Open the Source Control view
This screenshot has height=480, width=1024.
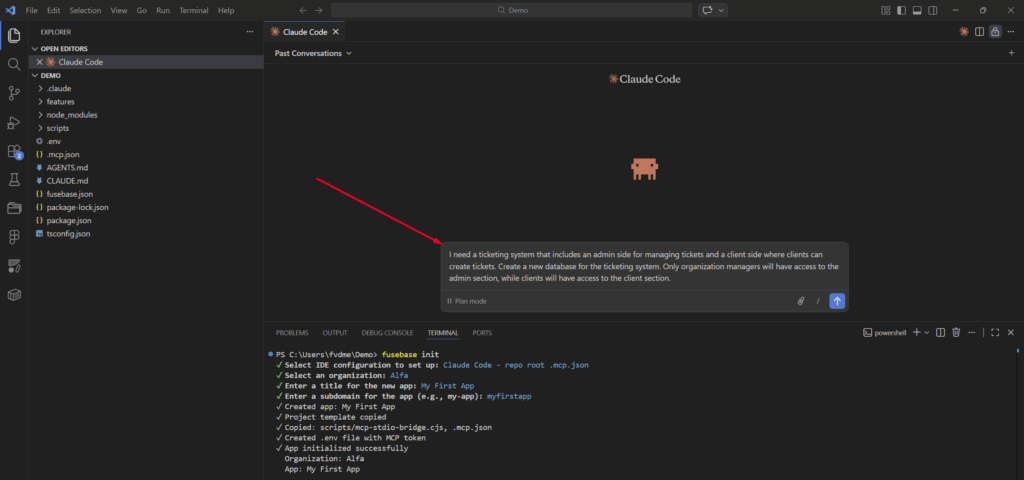(x=14, y=93)
